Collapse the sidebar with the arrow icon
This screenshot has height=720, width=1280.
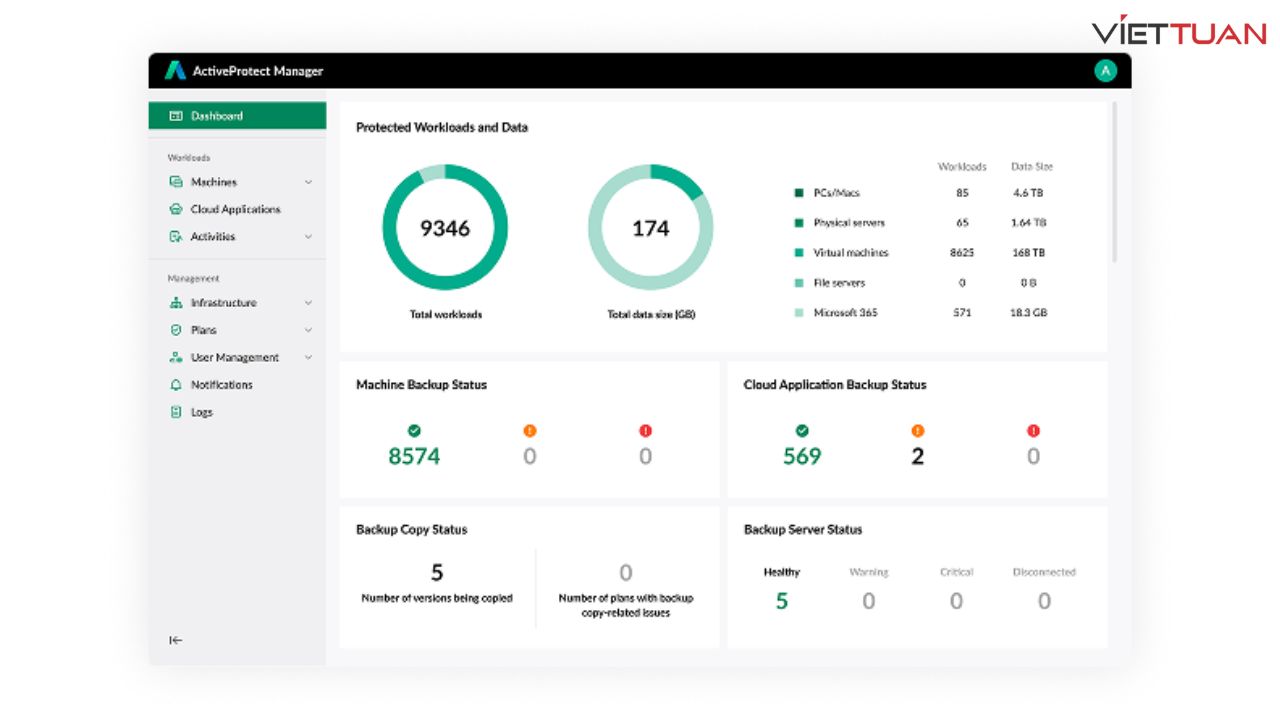tap(176, 641)
